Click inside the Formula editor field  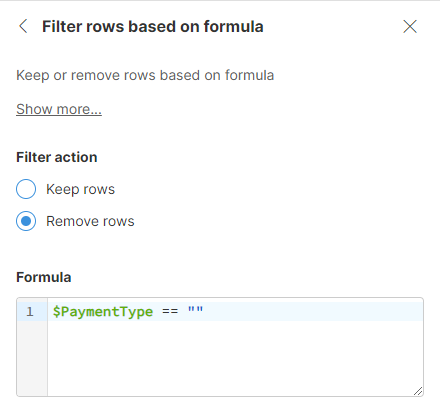[220, 347]
